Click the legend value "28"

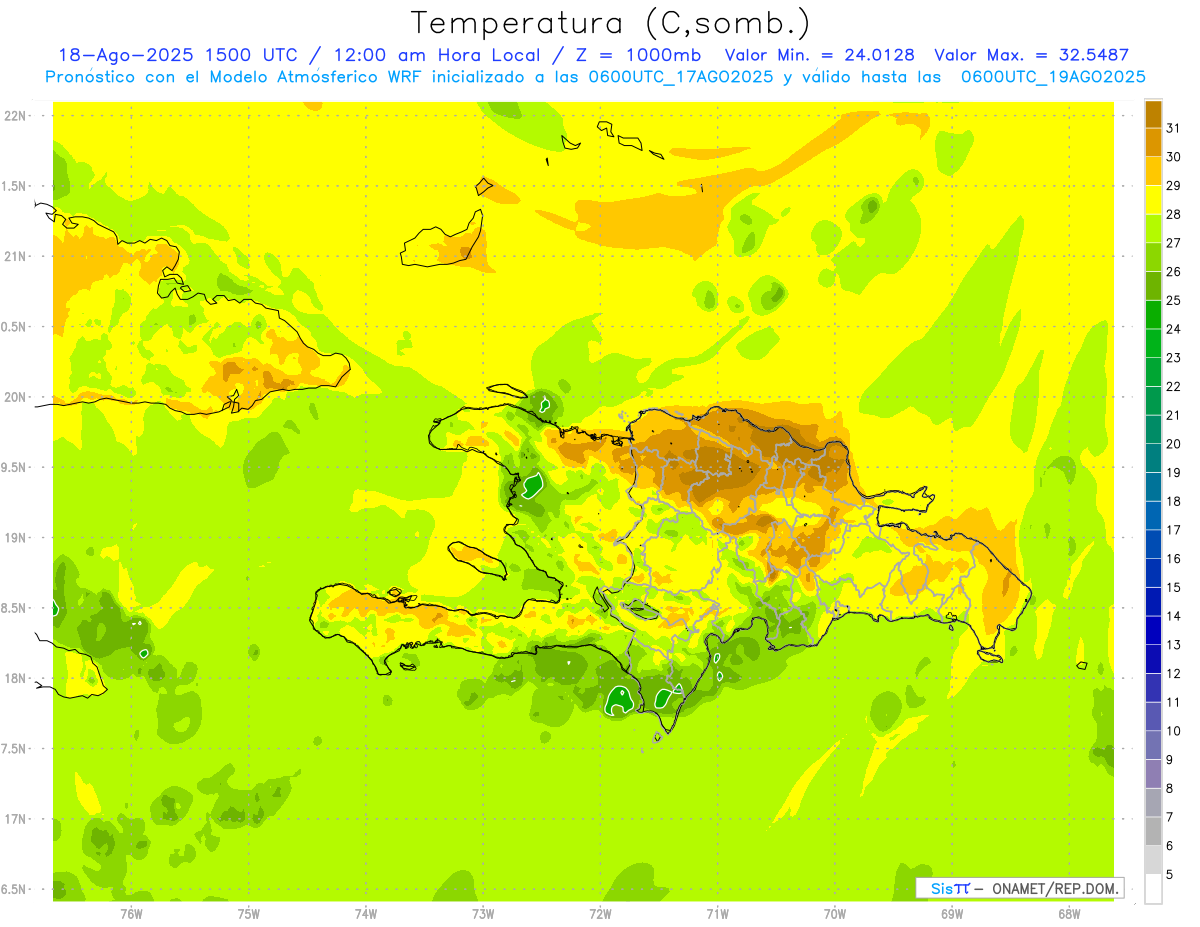pyautogui.click(x=1174, y=213)
